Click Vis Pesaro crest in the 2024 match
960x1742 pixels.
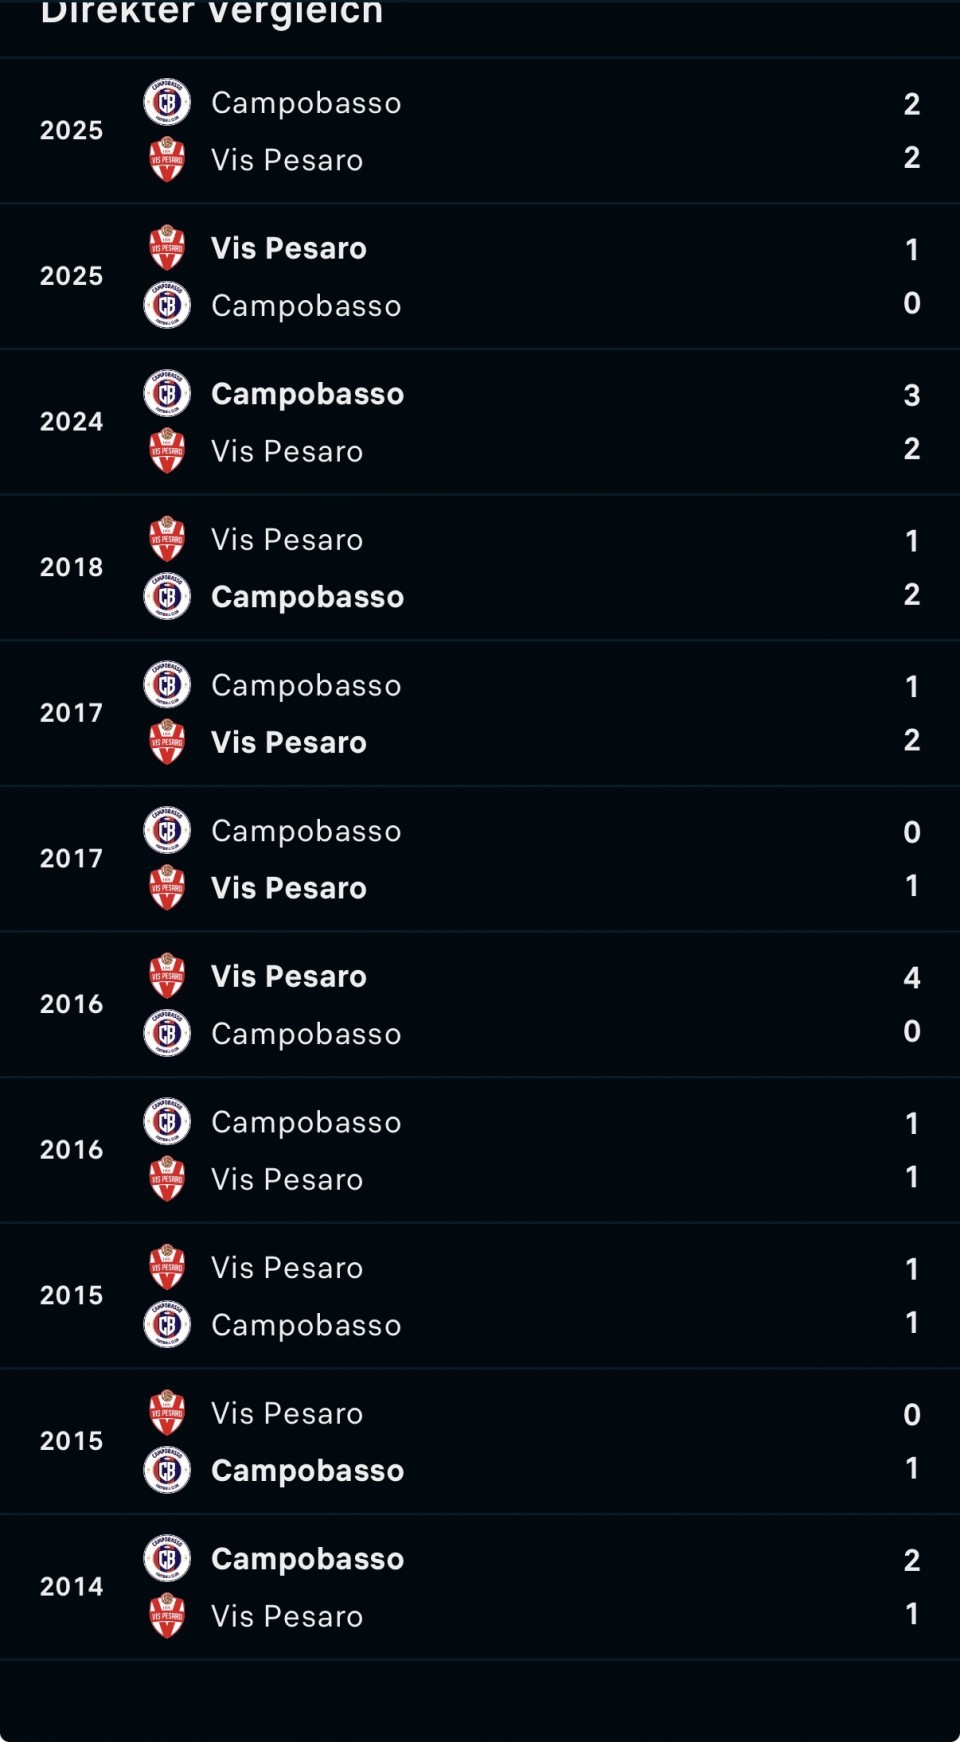pyautogui.click(x=167, y=451)
